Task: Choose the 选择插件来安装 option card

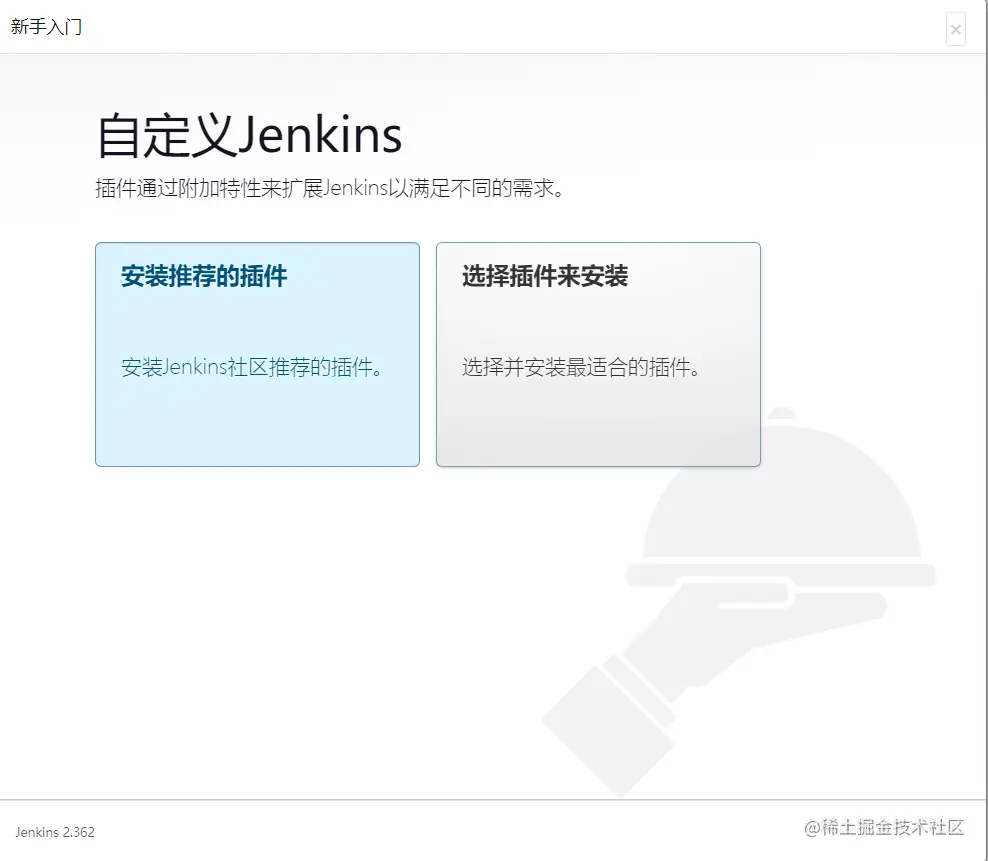Action: pyautogui.click(x=598, y=354)
